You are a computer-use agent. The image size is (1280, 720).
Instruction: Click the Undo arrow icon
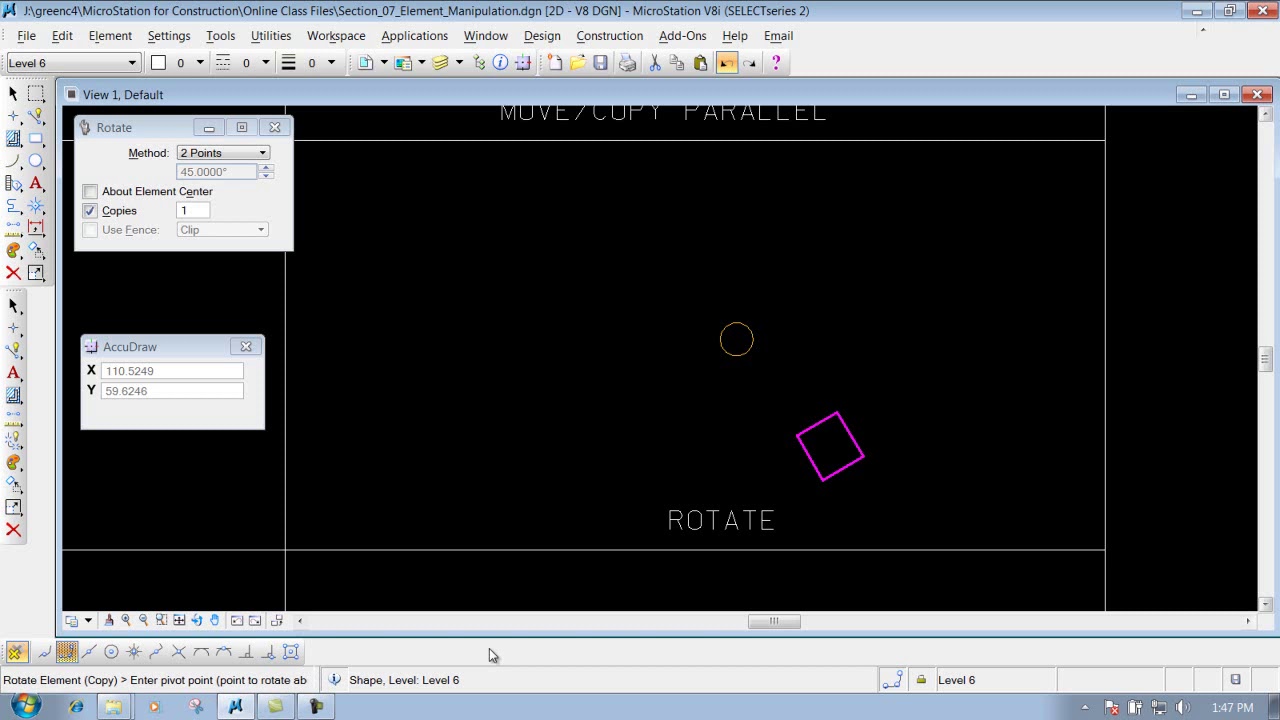(726, 63)
